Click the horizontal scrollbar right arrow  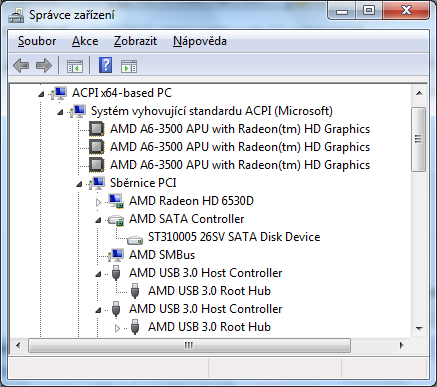point(402,345)
